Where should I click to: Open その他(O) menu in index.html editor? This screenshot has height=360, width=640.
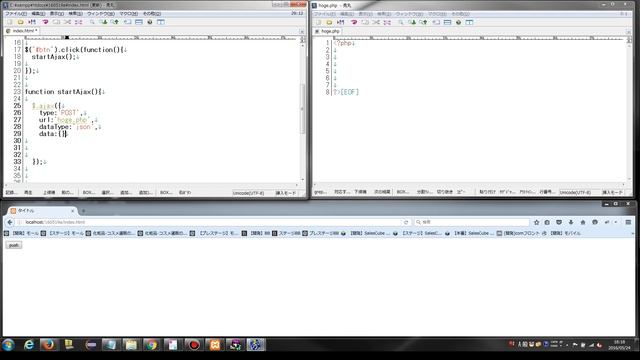[x=152, y=13]
